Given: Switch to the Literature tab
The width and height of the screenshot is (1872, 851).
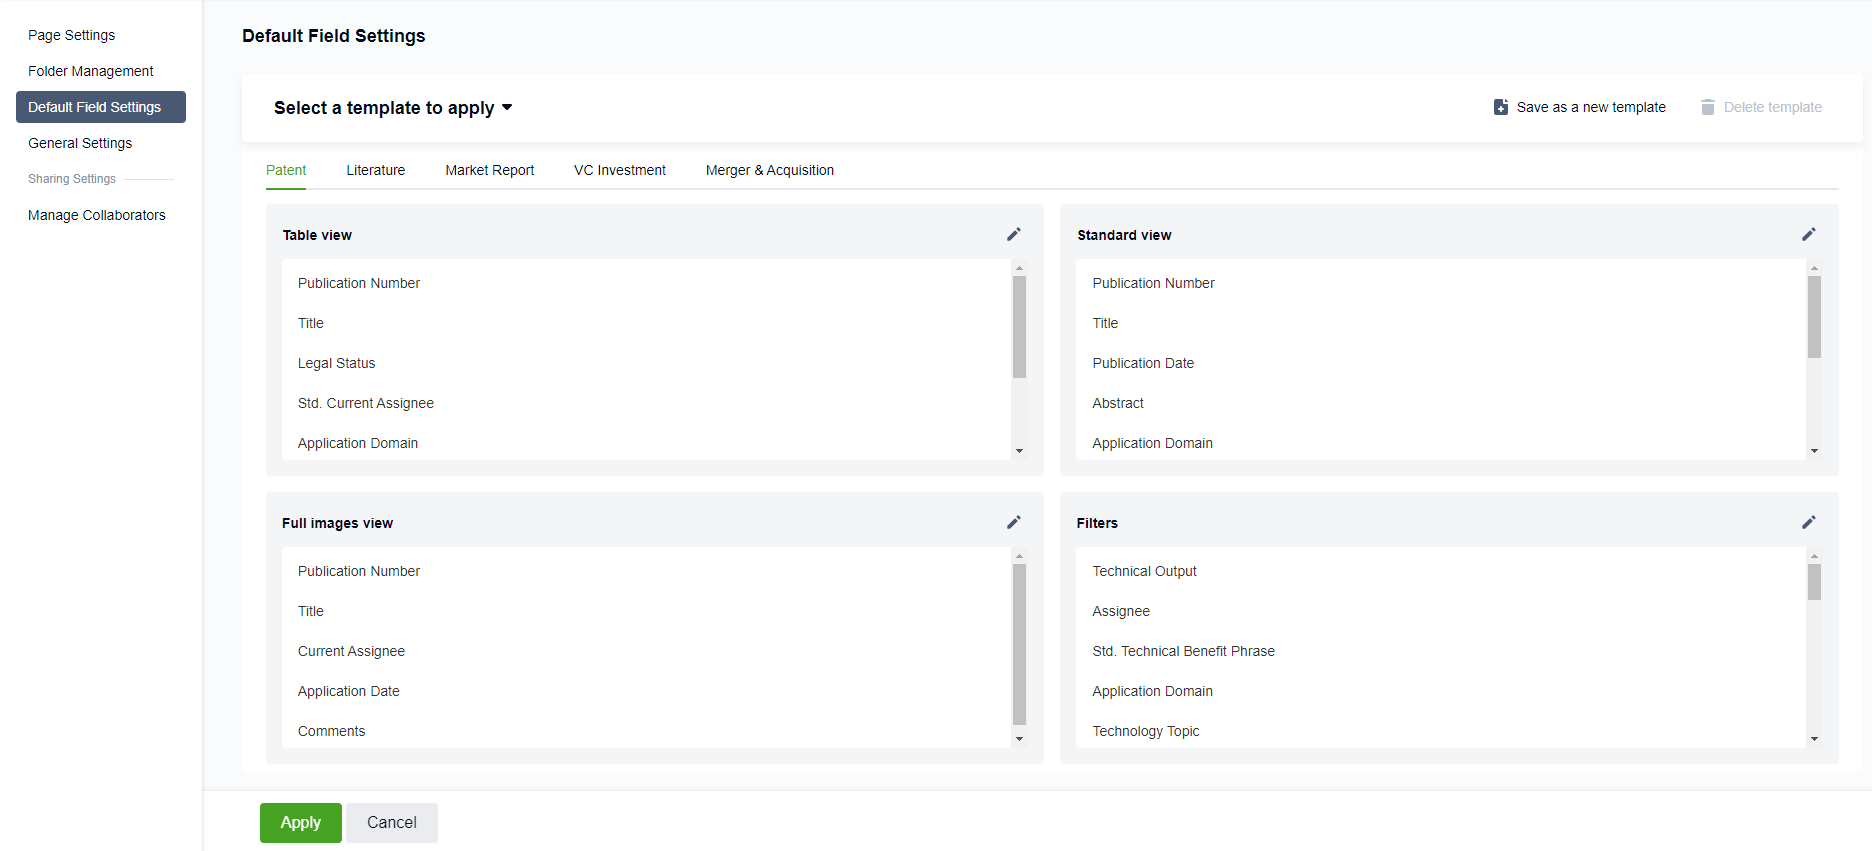Looking at the screenshot, I should 375,170.
